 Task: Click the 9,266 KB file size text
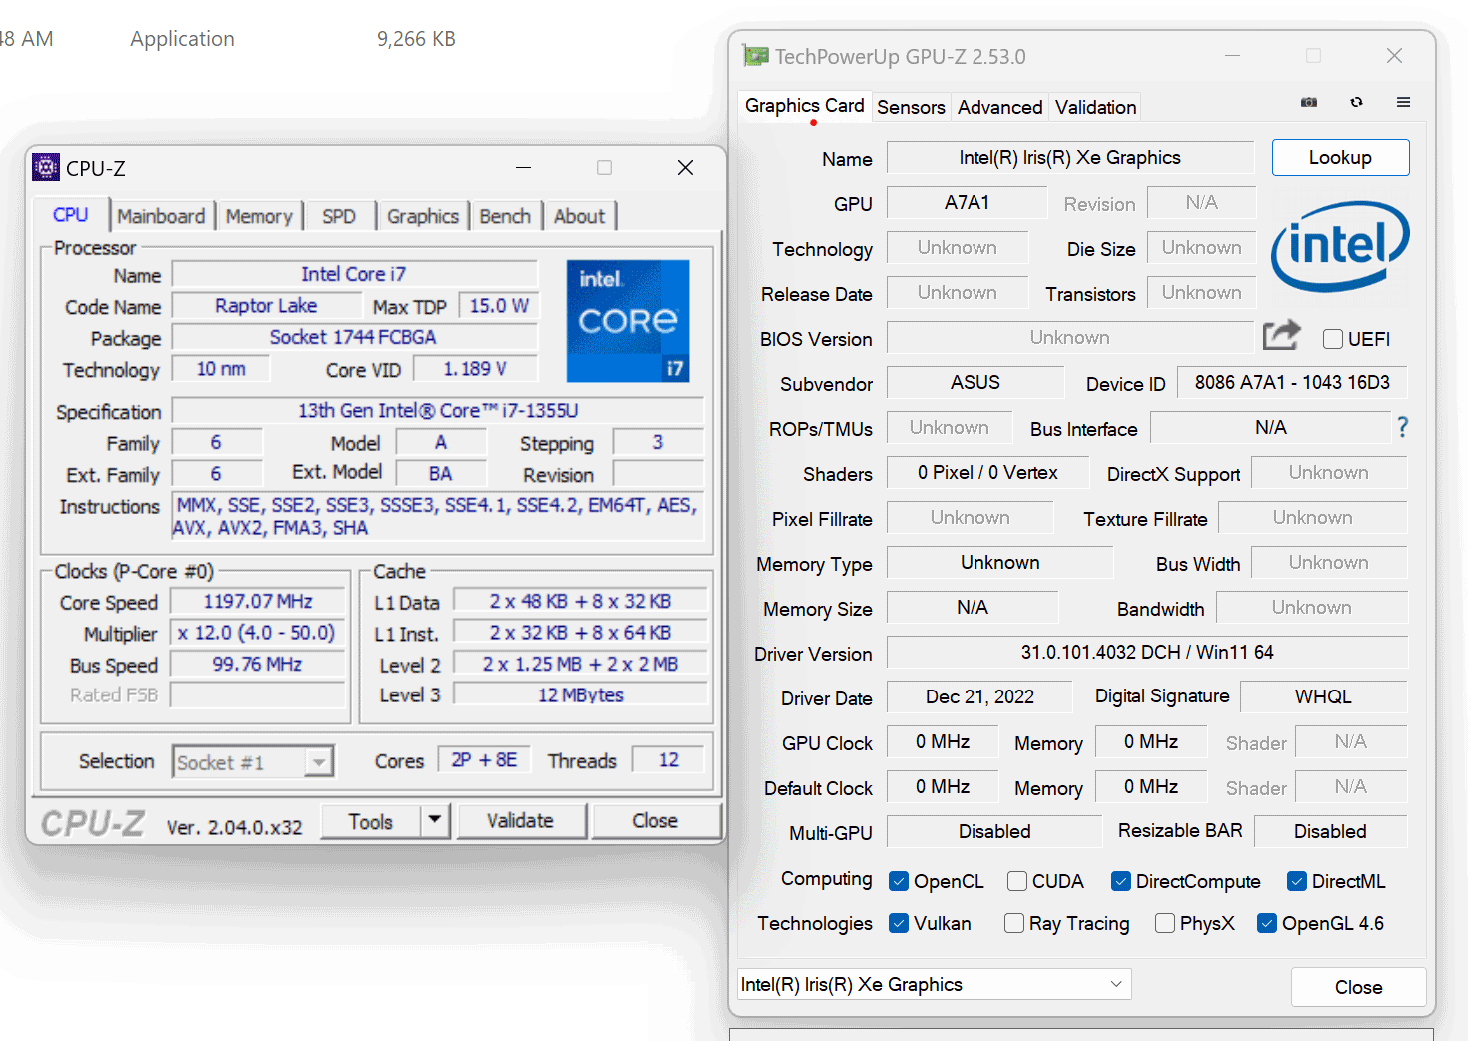[416, 39]
